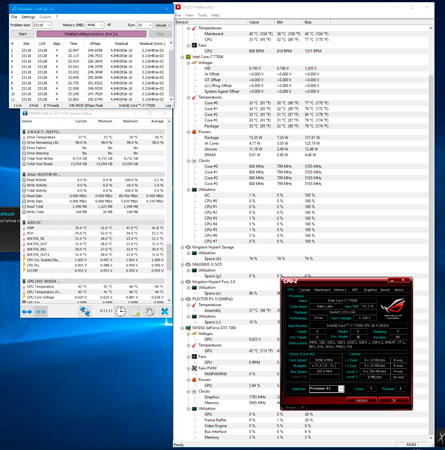Collapse the CPU Utilization node in HWMonitor
Screen dimensions: 445x450
tap(189, 190)
